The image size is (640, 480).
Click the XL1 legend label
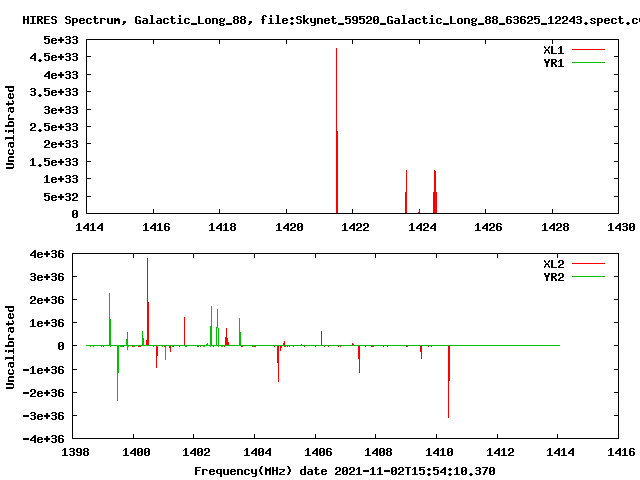click(x=553, y=50)
